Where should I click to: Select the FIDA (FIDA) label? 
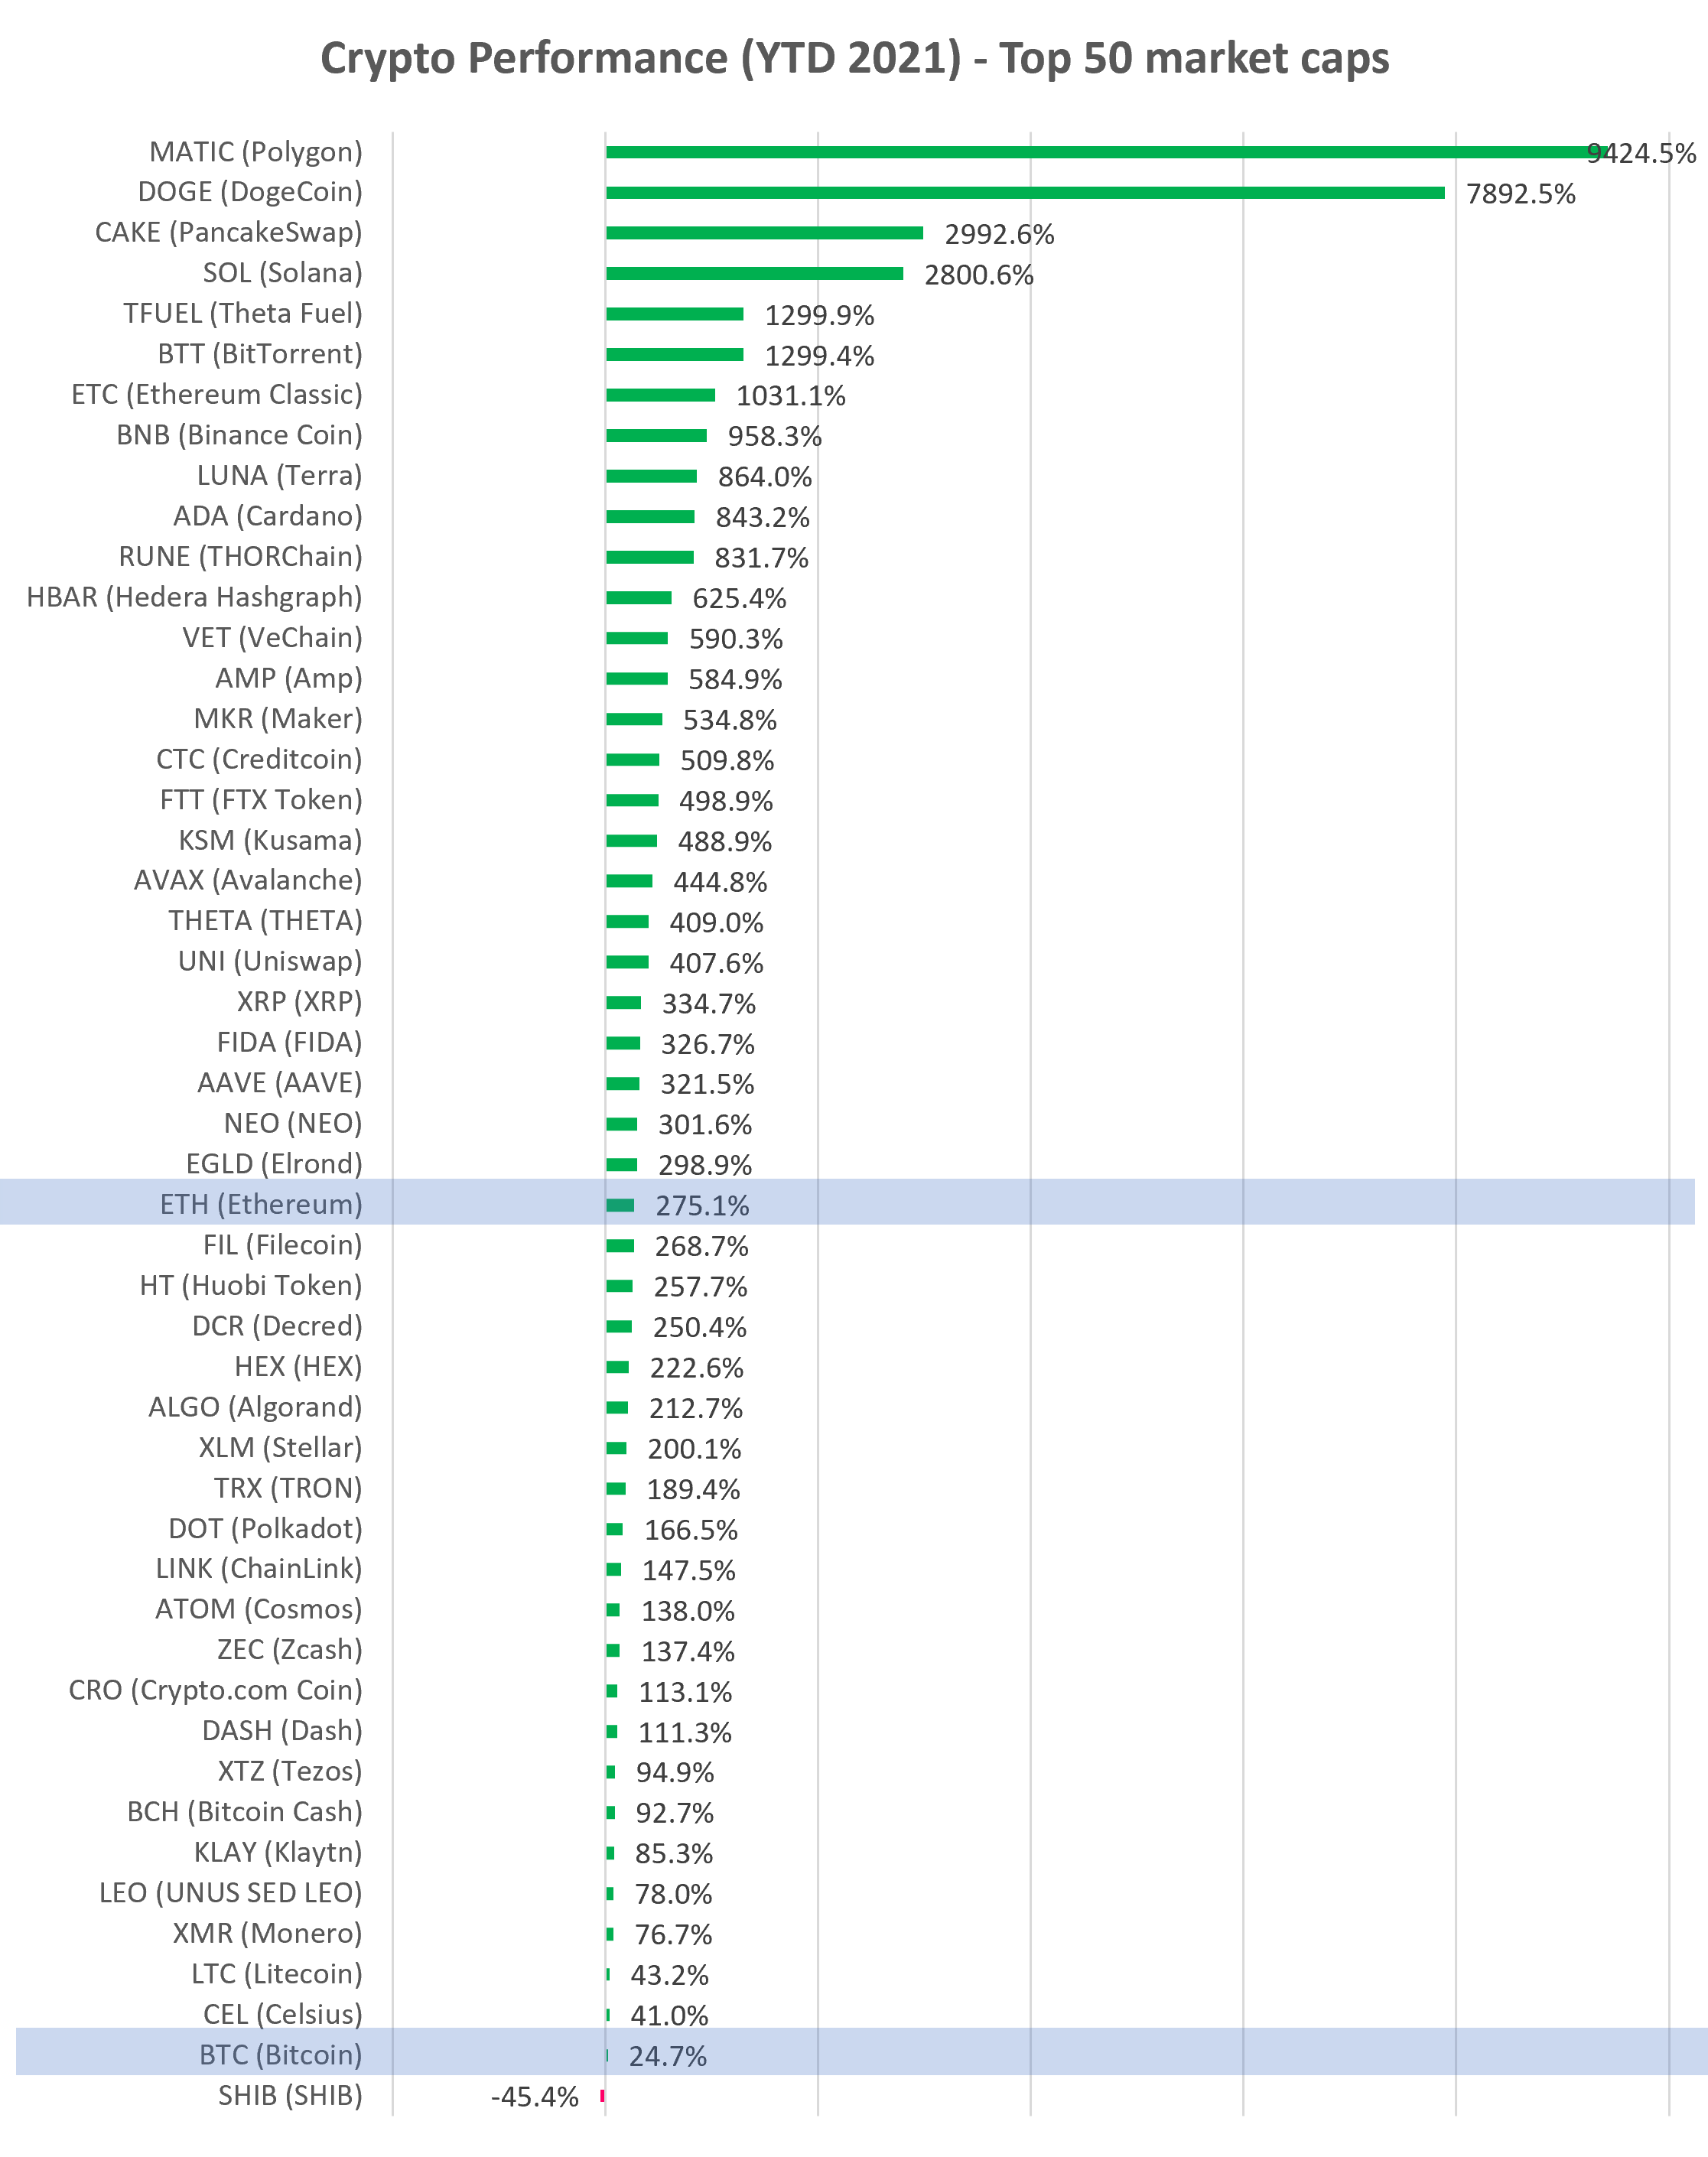coord(290,1042)
